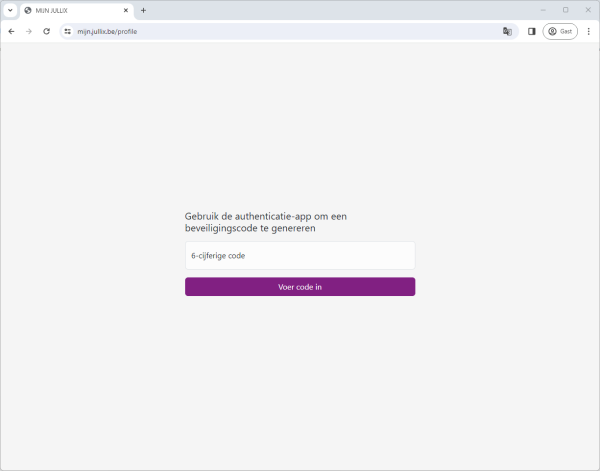Open the tab search dropdown chevron
Image resolution: width=600 pixels, height=471 pixels.
[x=10, y=10]
